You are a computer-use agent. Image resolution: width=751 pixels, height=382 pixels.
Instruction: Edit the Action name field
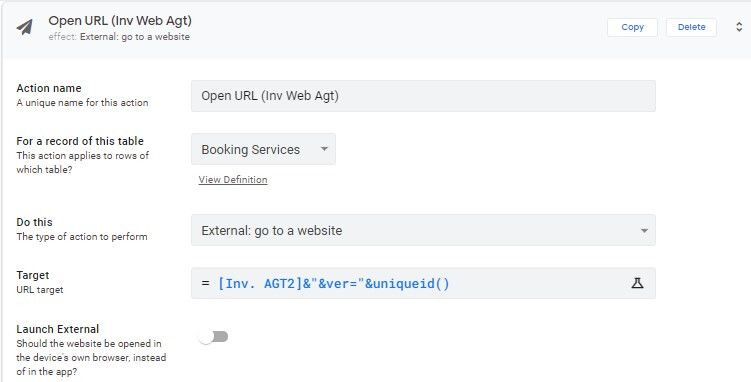point(423,96)
